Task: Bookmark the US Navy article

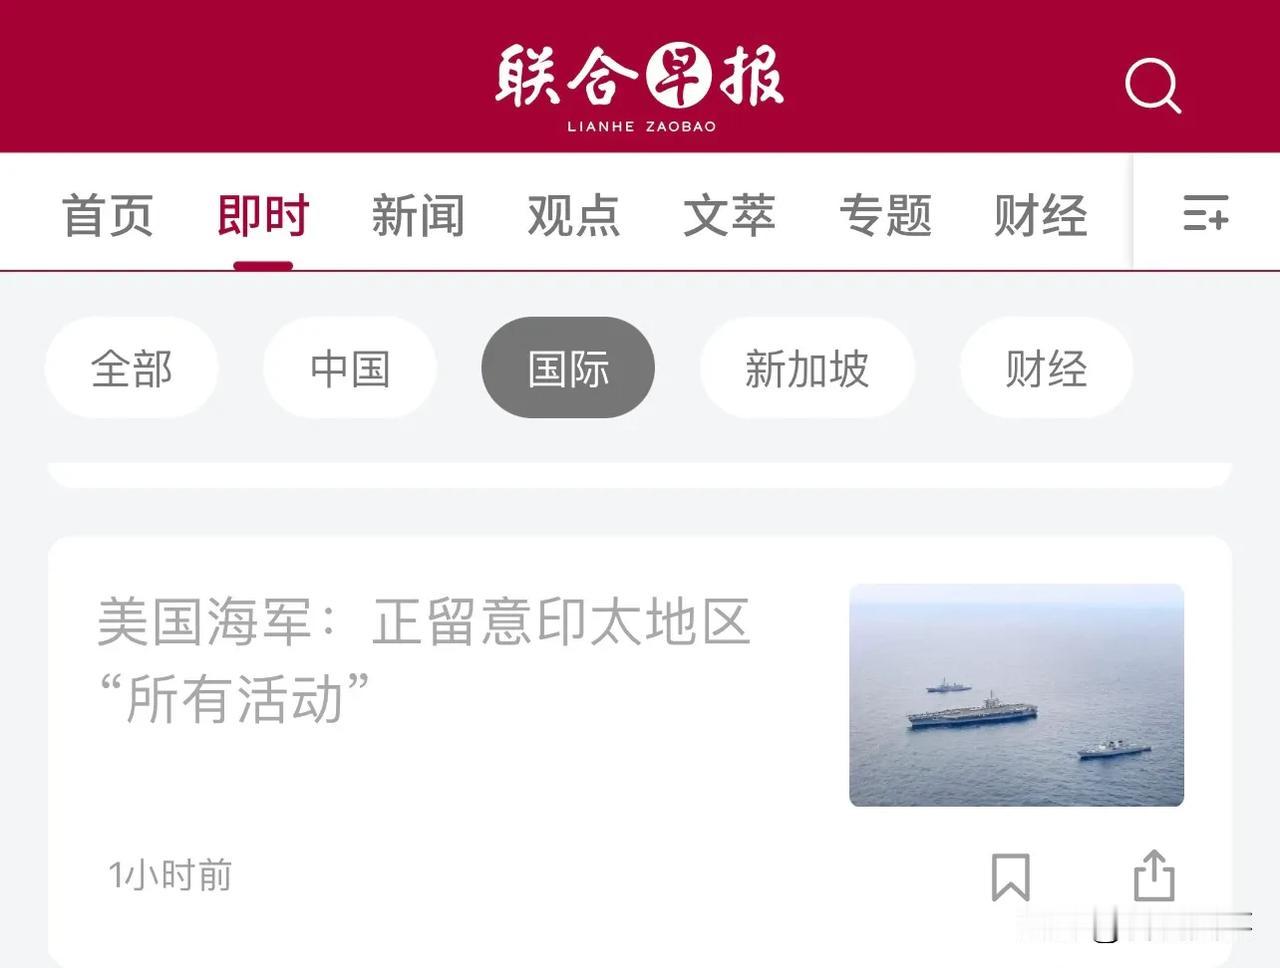Action: coord(1010,876)
